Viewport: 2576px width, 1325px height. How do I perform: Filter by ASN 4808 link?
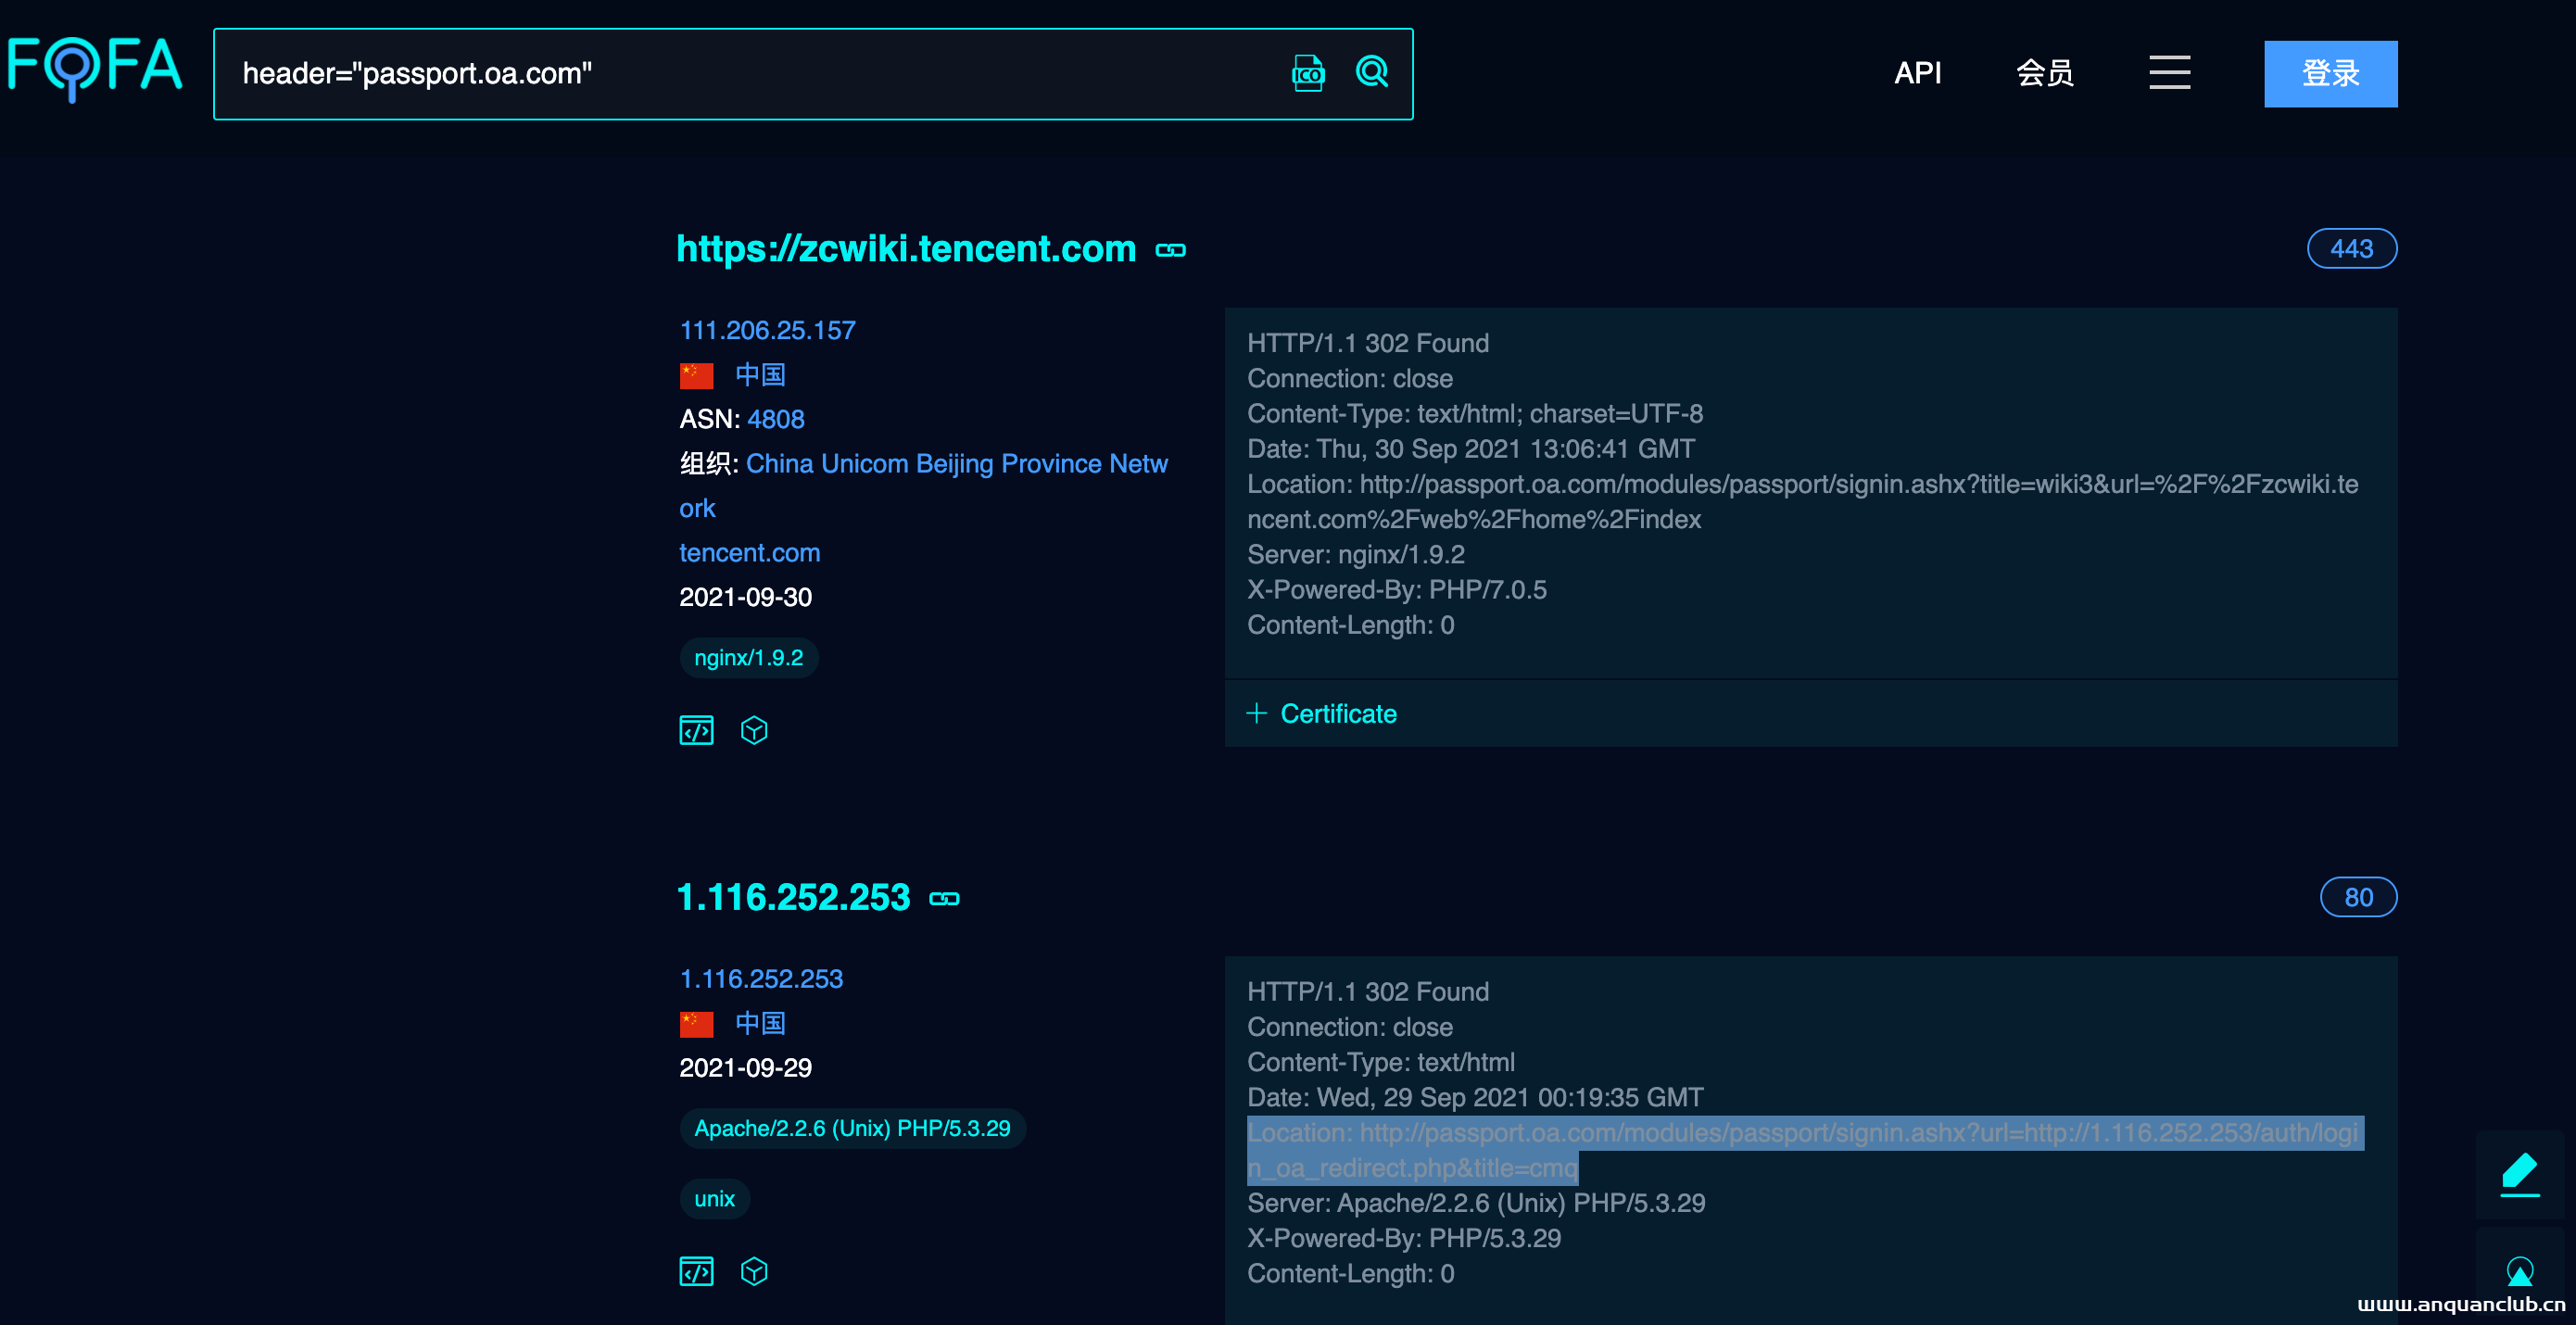[x=775, y=420]
